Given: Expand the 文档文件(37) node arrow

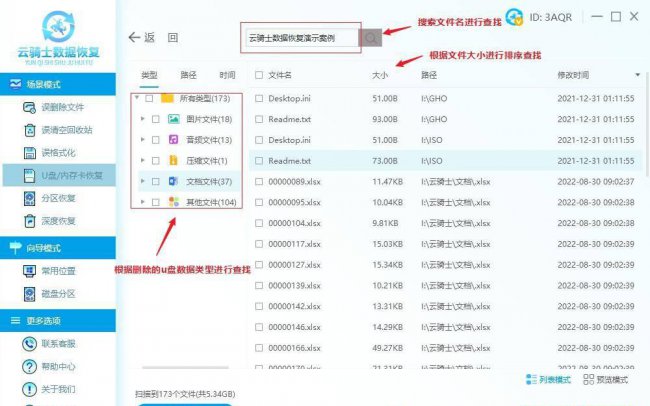Looking at the screenshot, I should pos(143,181).
